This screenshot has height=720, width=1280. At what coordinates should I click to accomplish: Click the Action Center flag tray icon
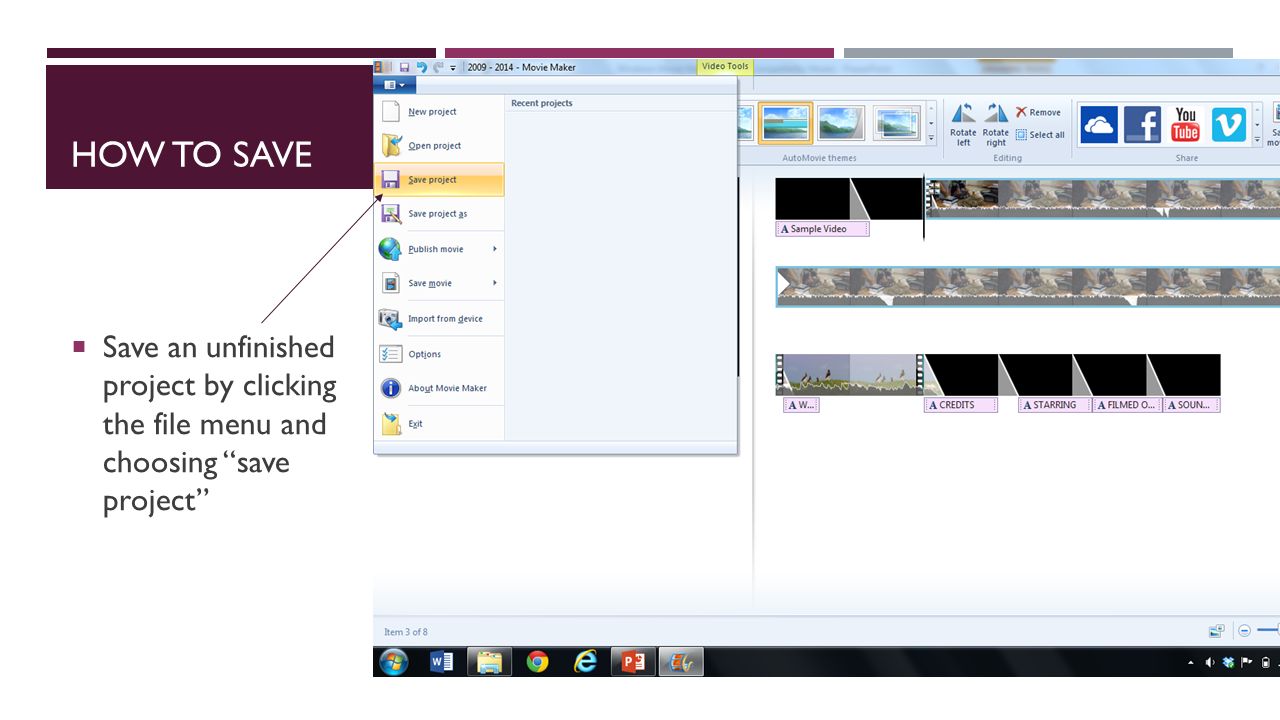pyautogui.click(x=1246, y=662)
